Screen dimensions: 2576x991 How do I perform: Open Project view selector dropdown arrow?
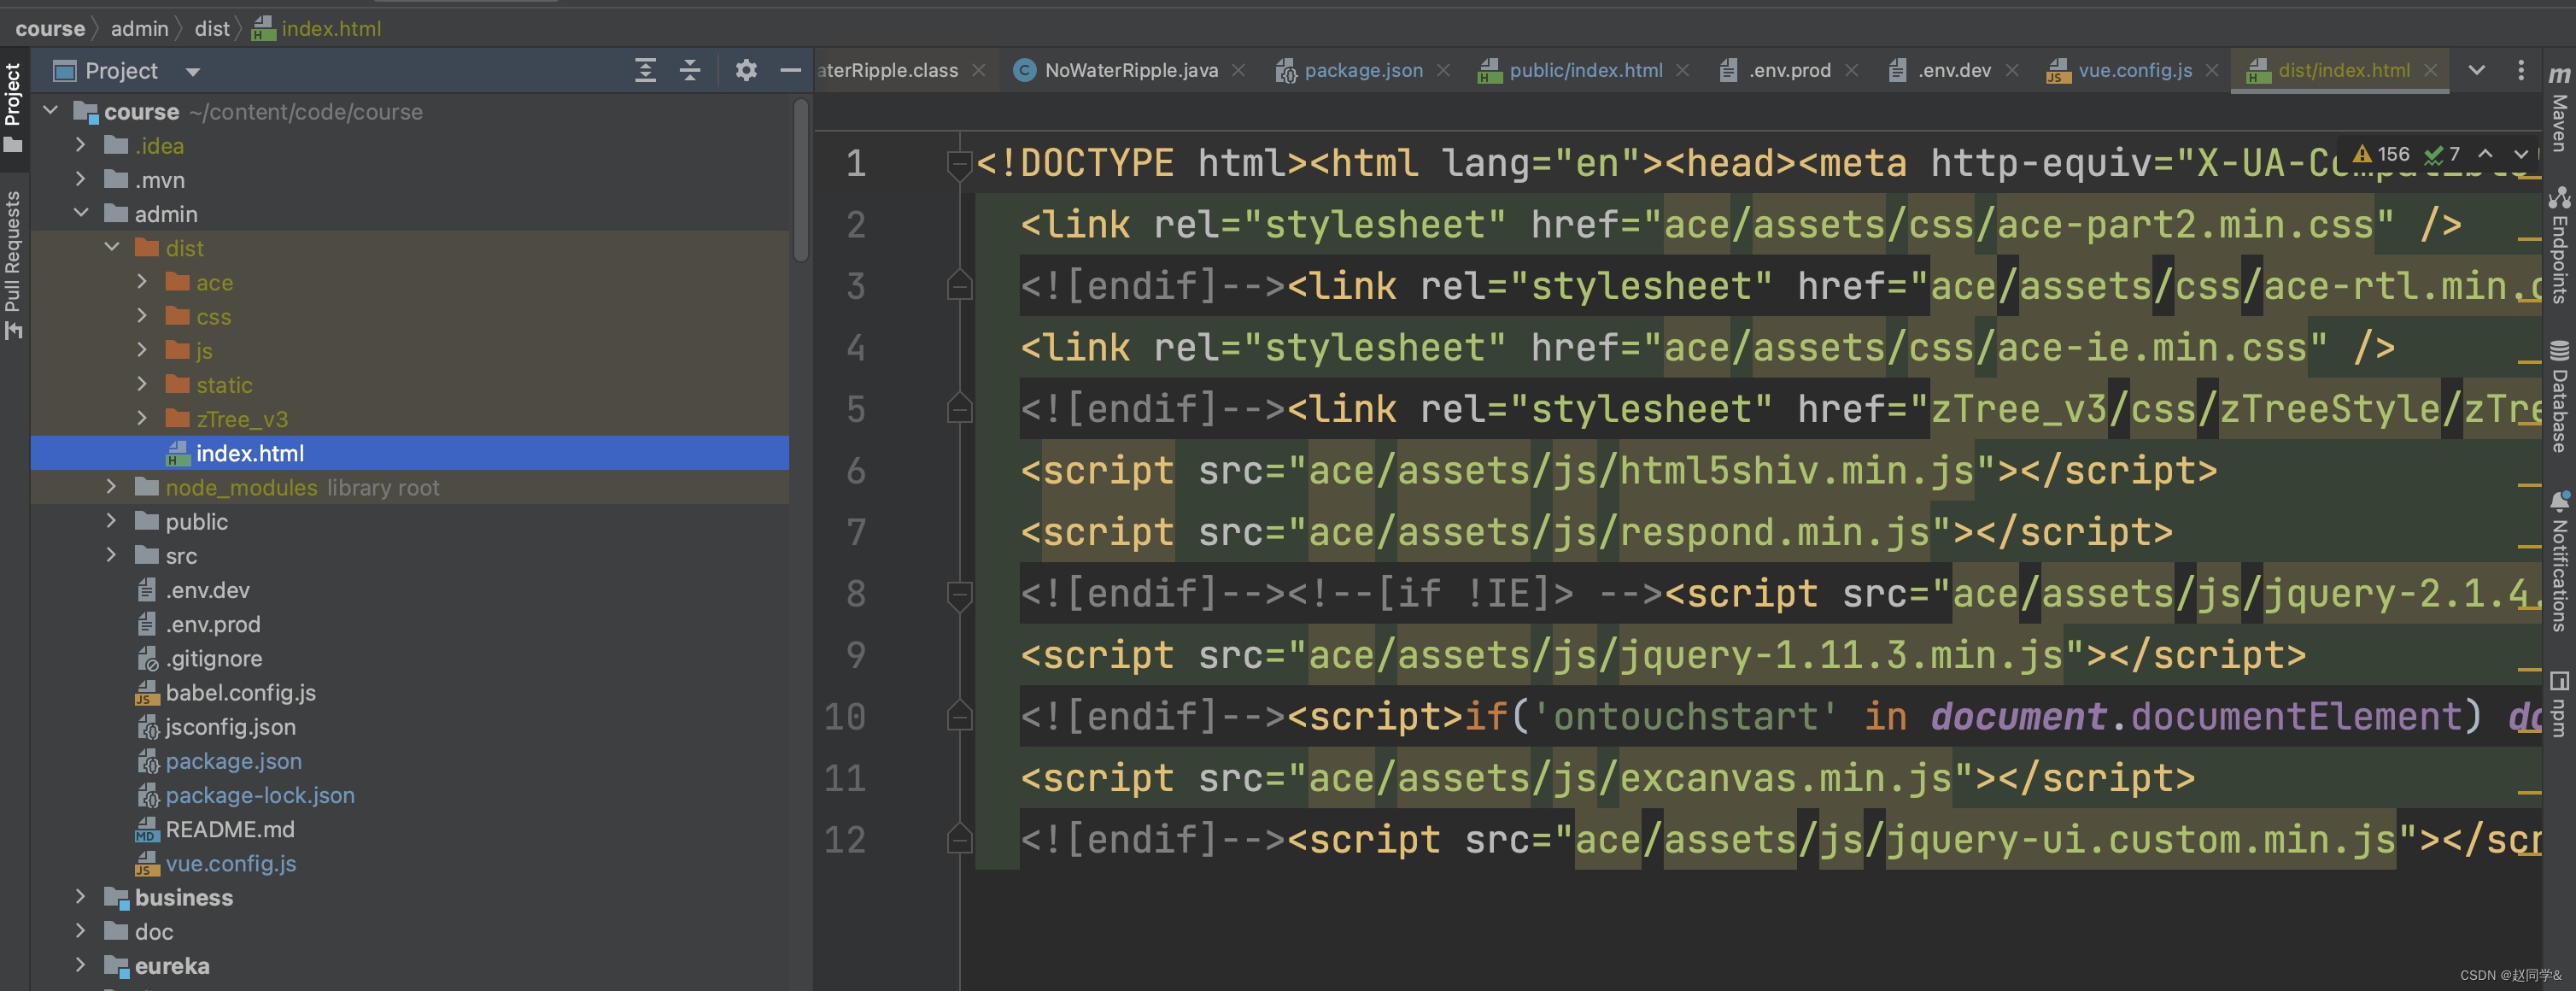(x=193, y=72)
